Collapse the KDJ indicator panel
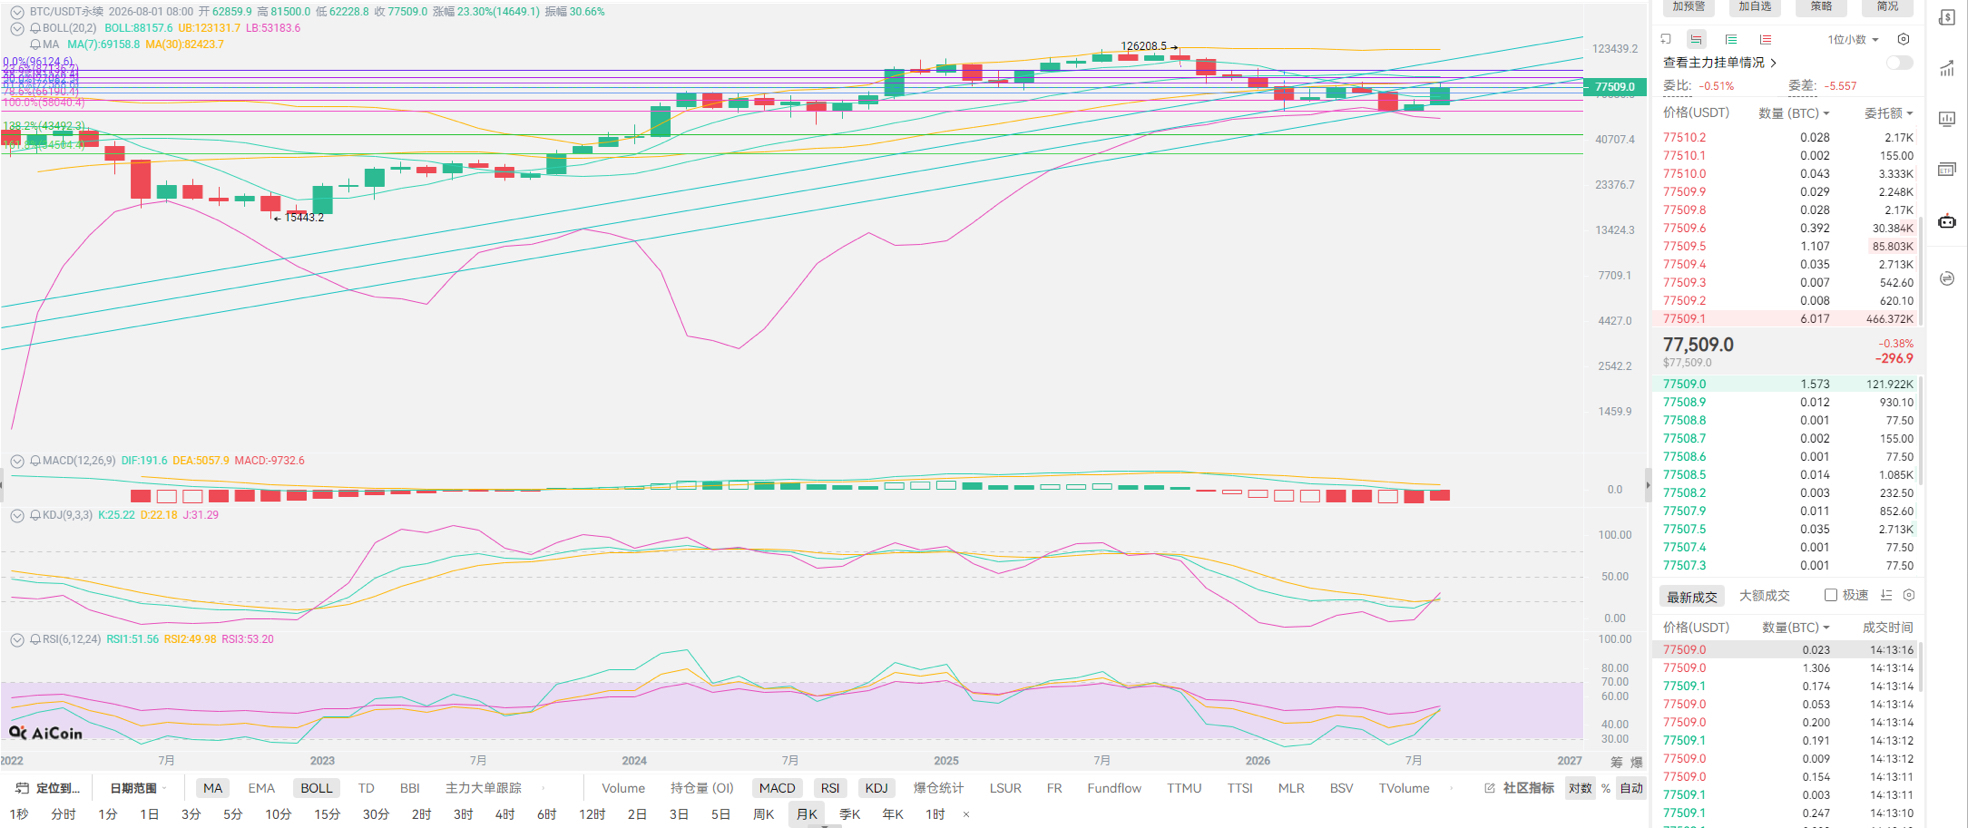This screenshot has width=1968, height=828. click(x=17, y=515)
